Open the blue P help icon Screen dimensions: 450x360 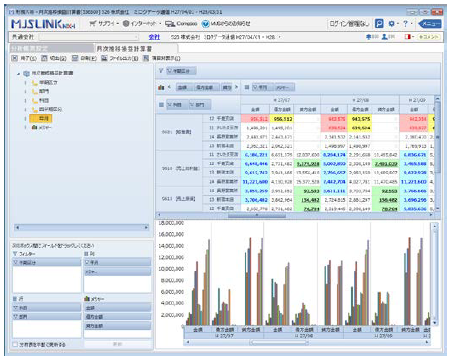pyautogui.click(x=379, y=24)
